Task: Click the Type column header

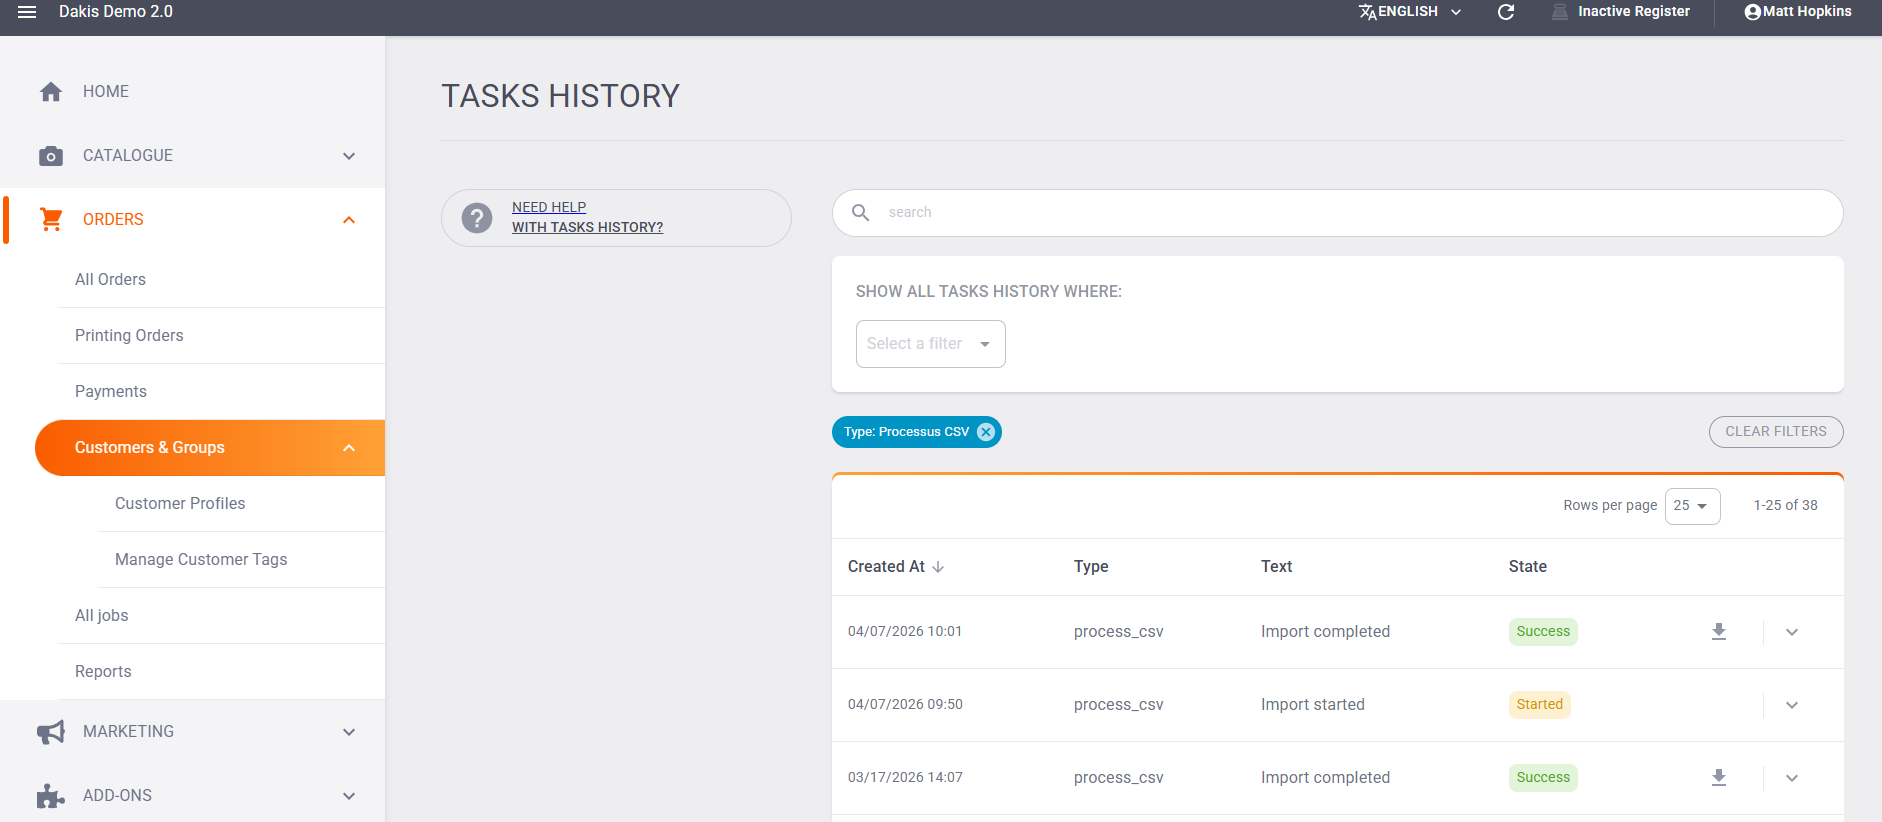Action: pyautogui.click(x=1091, y=567)
